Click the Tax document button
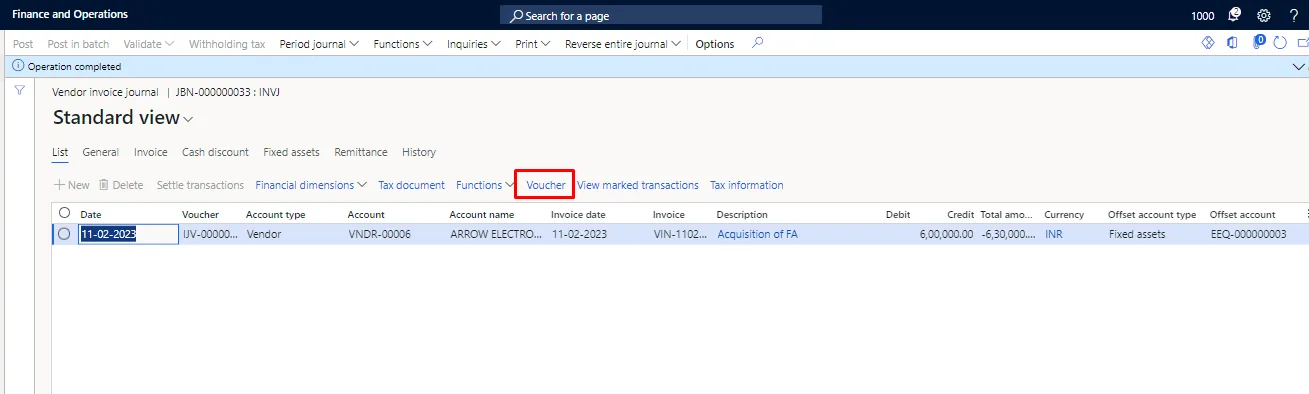Viewport: 1309px width, 394px height. tap(412, 185)
